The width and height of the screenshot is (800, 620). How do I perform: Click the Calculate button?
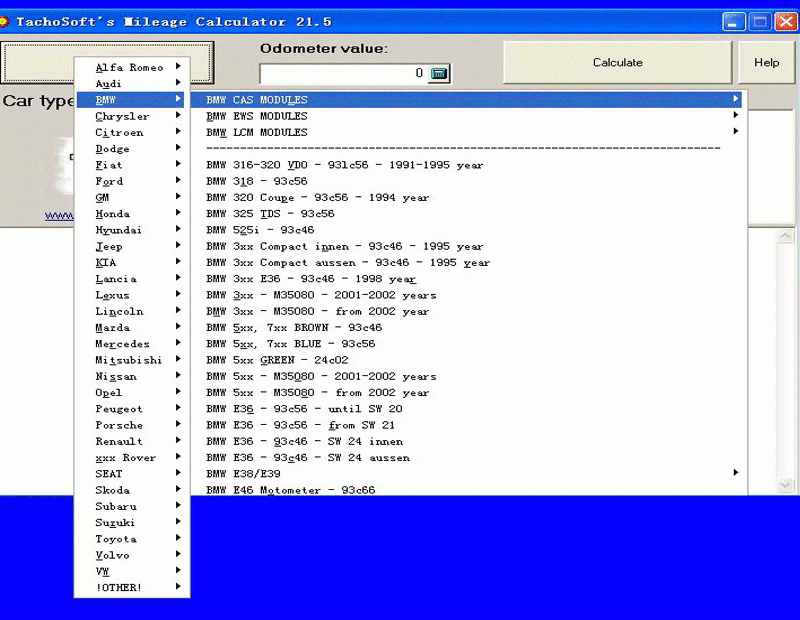coord(617,63)
